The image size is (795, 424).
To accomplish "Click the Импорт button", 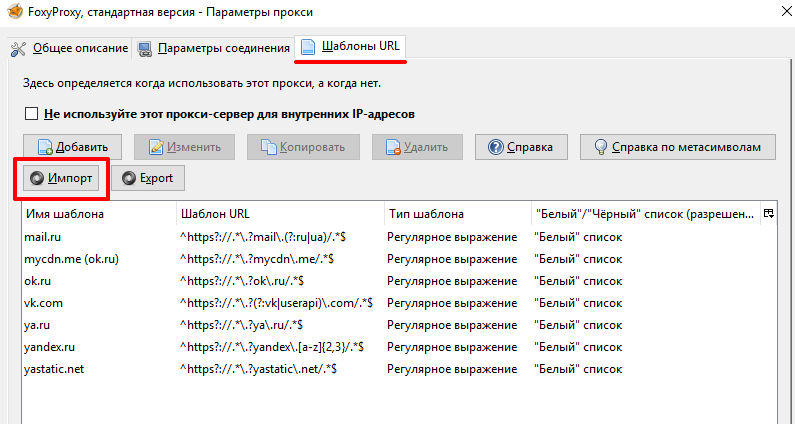I will pos(61,178).
